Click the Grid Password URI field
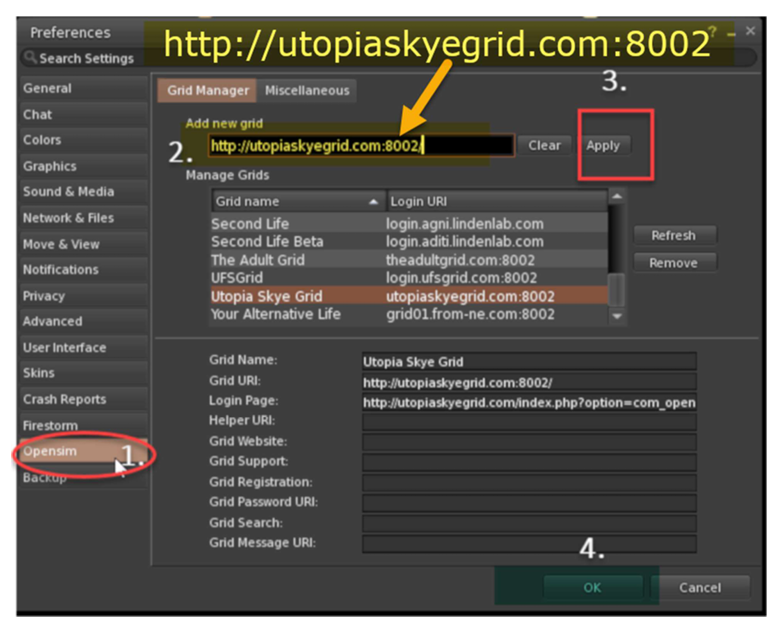774x619 pixels. (x=529, y=503)
